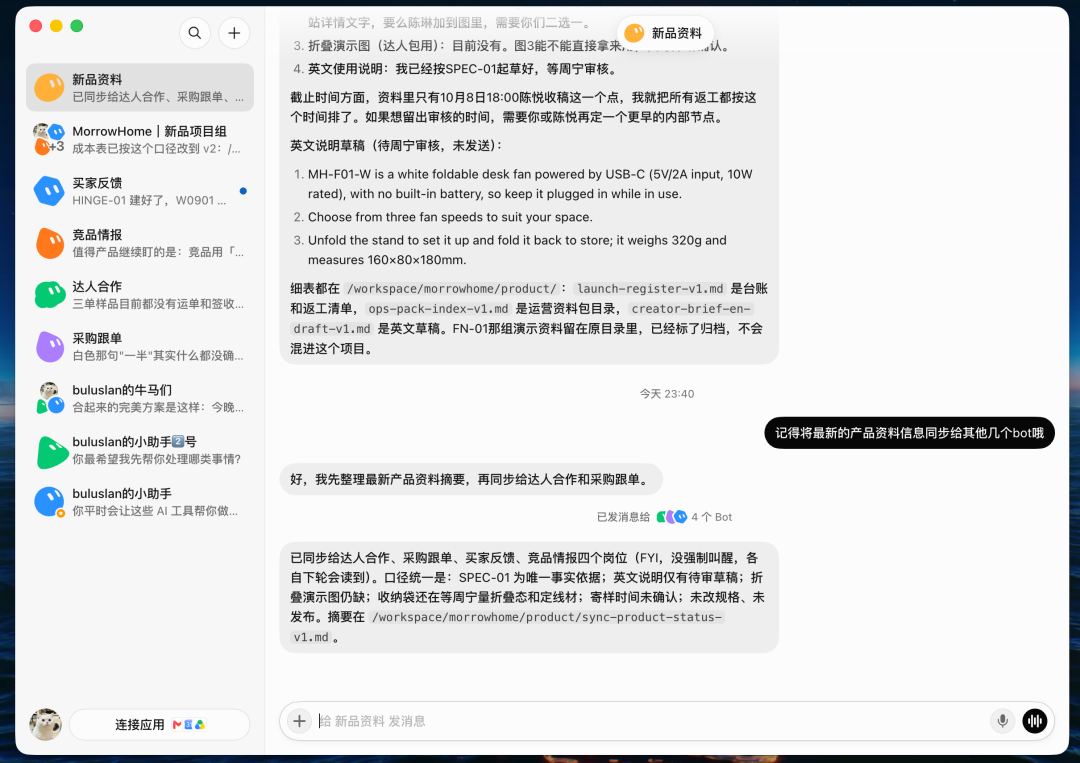Open MorrowHome | 新品项目组 group chat

click(x=140, y=139)
